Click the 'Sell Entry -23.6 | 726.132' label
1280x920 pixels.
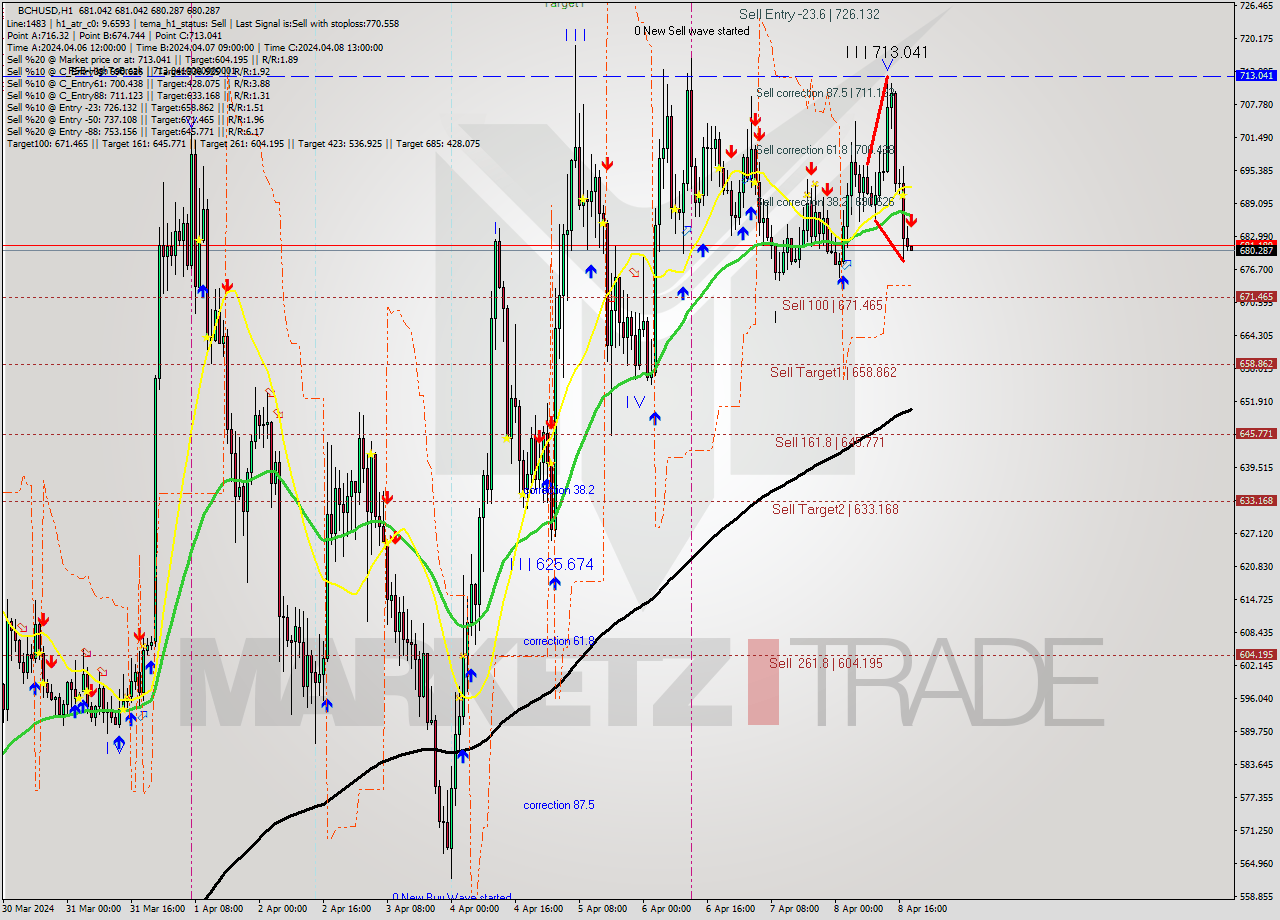(809, 14)
